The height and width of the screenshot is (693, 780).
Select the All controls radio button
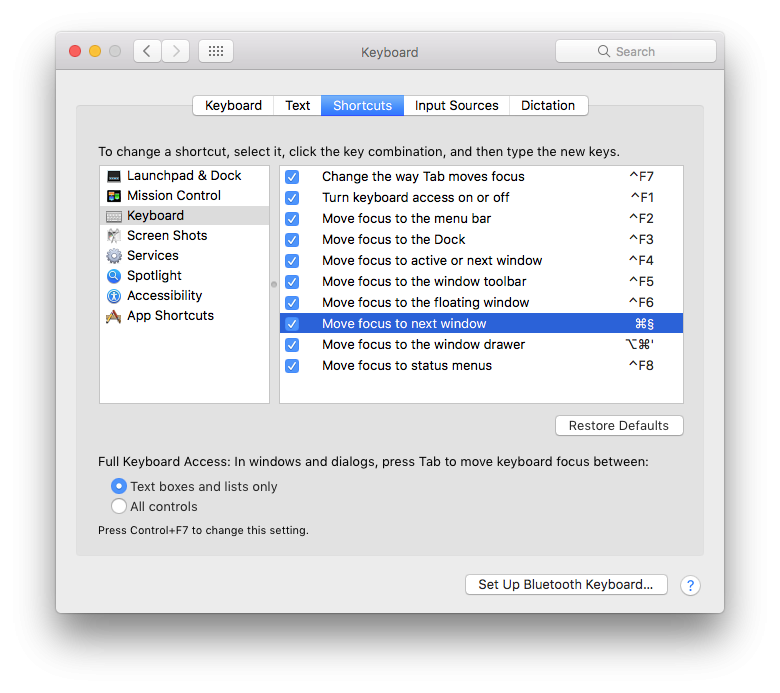pyautogui.click(x=119, y=506)
